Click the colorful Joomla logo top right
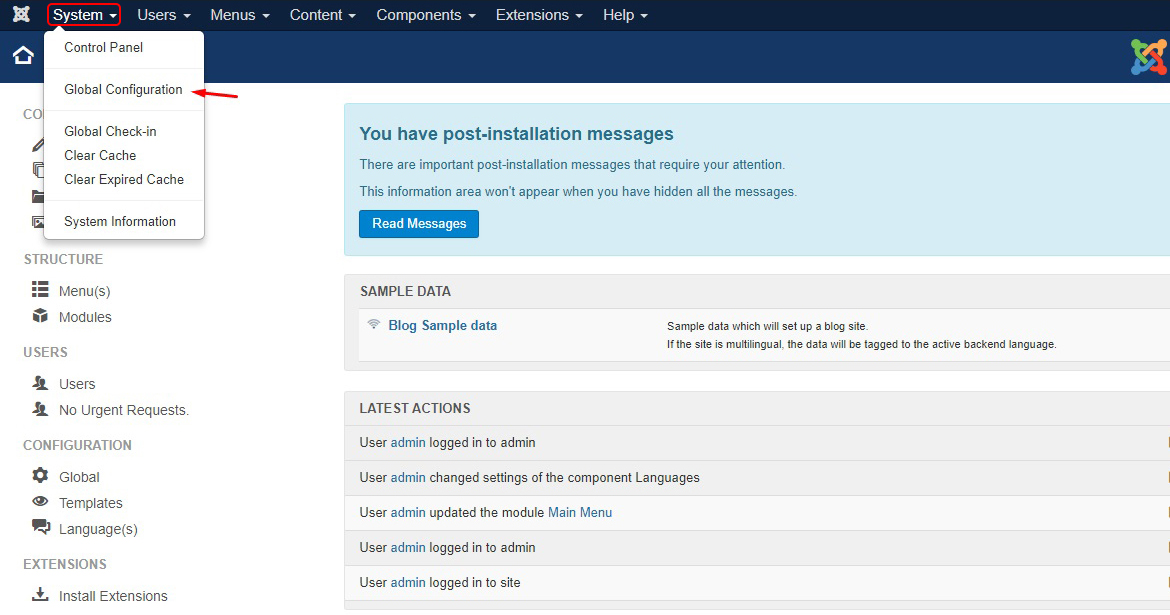The image size is (1170, 615). [1148, 57]
